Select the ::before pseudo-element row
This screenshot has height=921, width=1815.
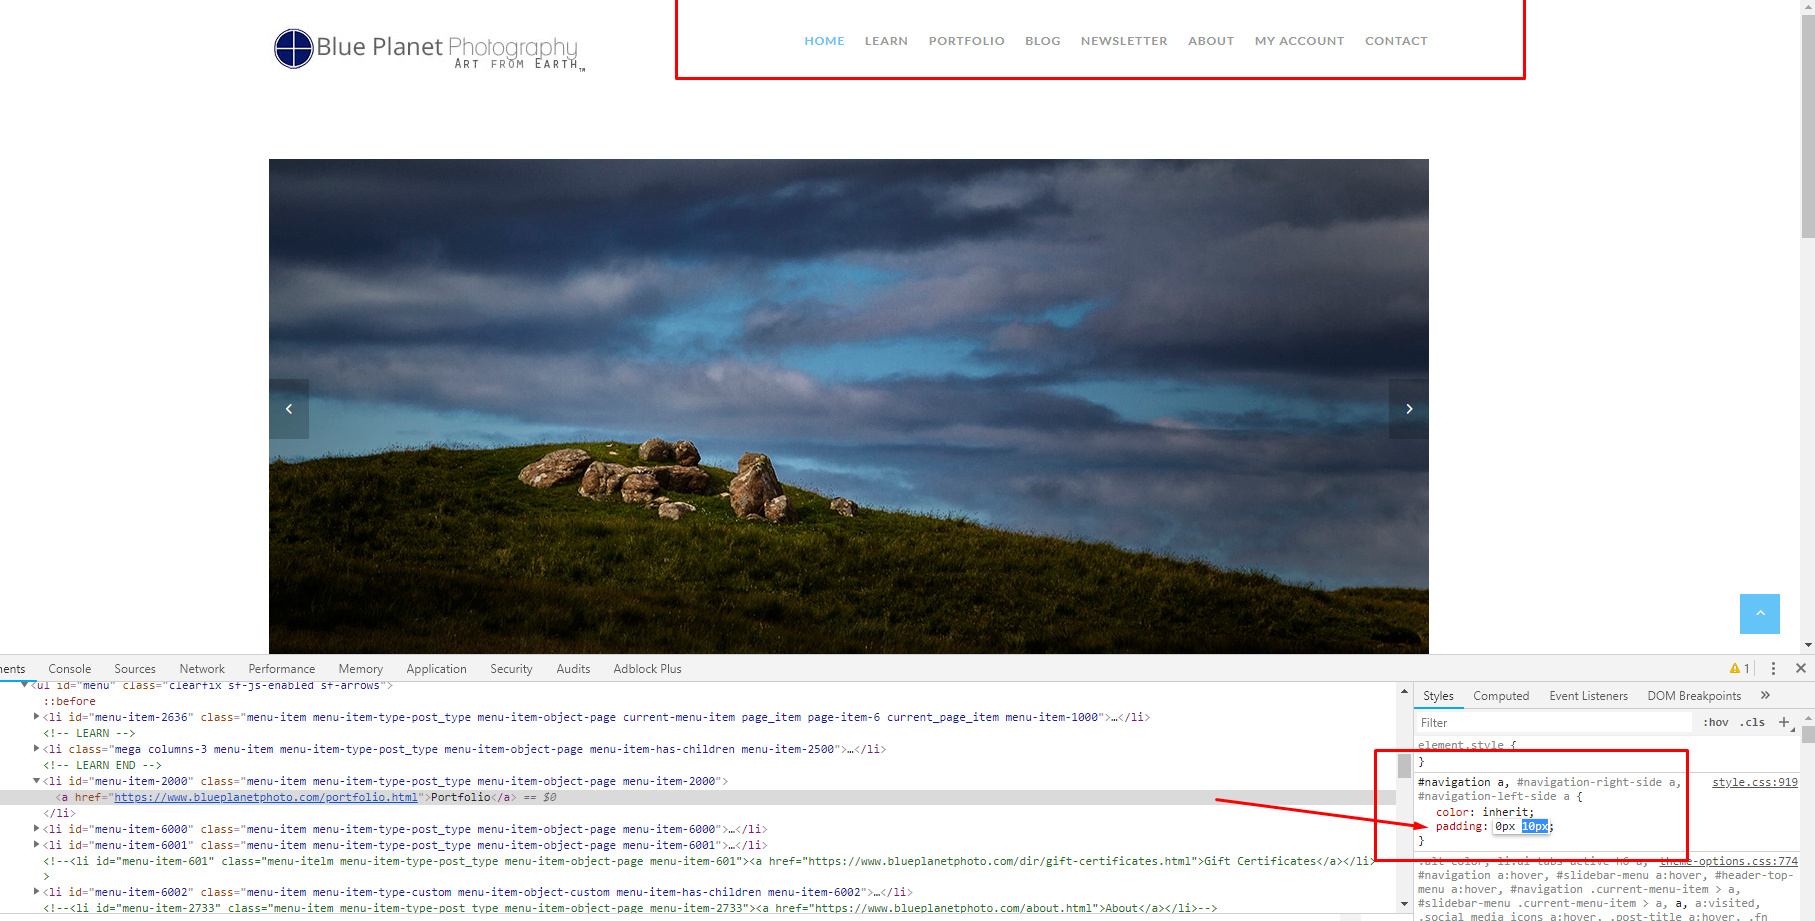click(70, 701)
